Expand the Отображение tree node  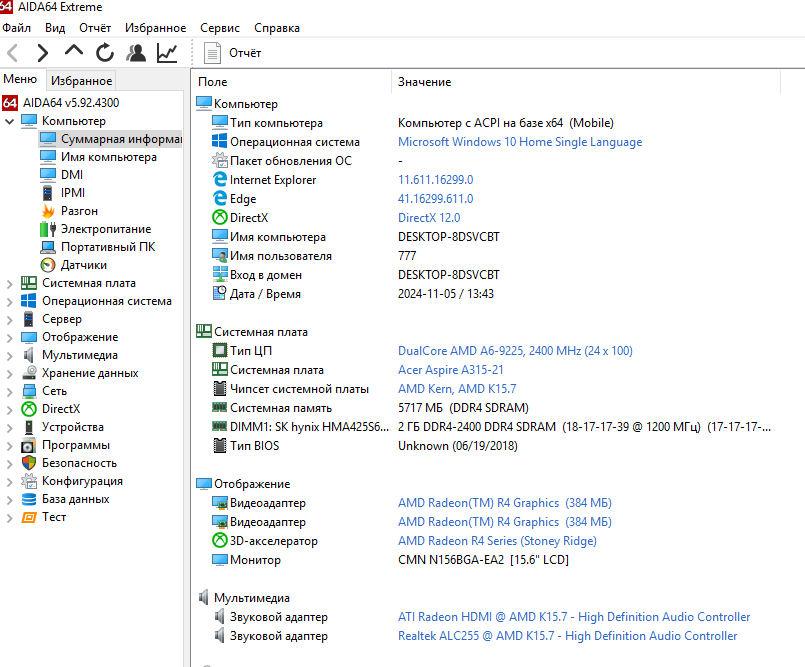[9, 337]
